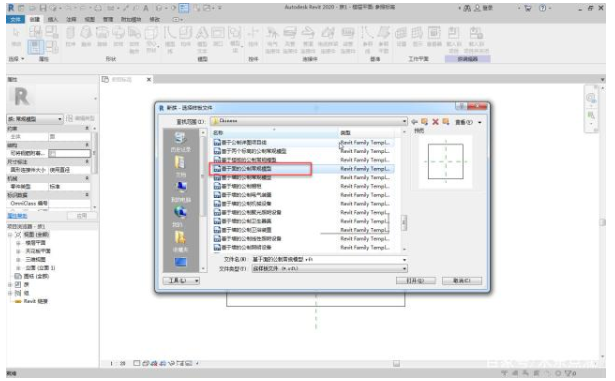Open the file type (文件类型) dropdown
Viewport: 615px width, 381px height.
(404, 268)
